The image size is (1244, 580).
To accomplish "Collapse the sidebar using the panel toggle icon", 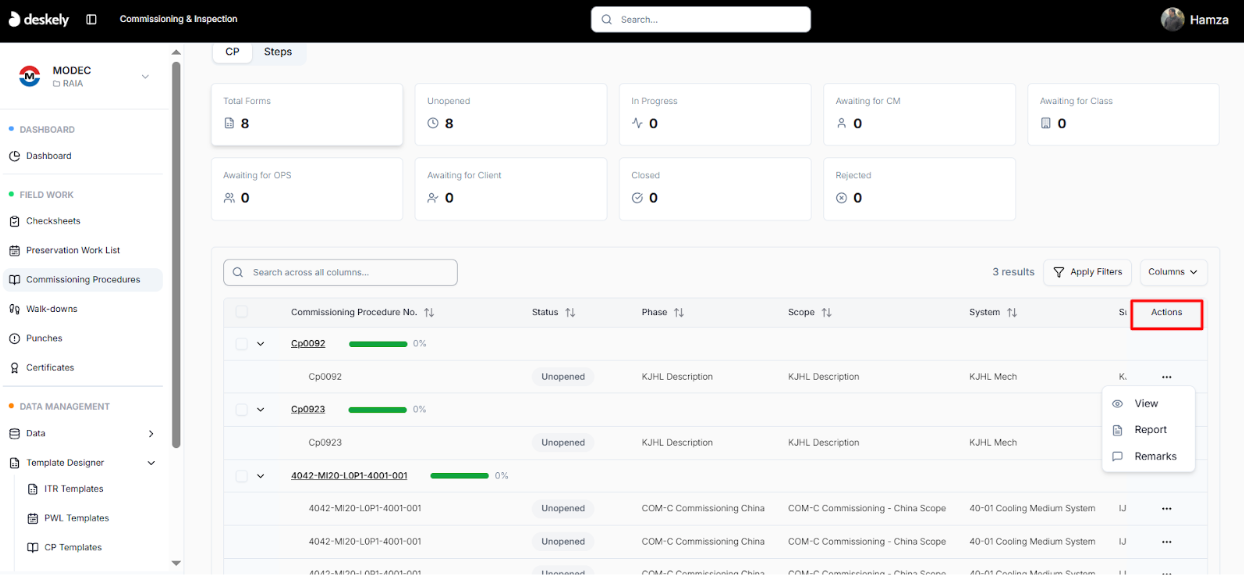I will coord(91,19).
